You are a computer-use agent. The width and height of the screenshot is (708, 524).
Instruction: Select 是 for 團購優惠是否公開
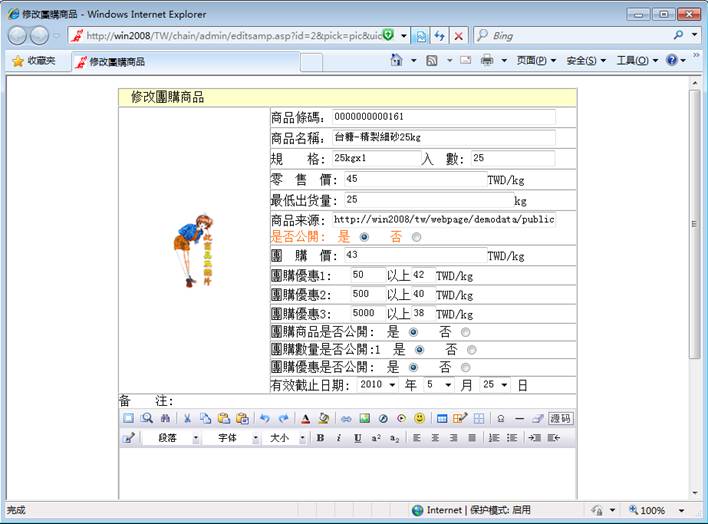coord(420,367)
